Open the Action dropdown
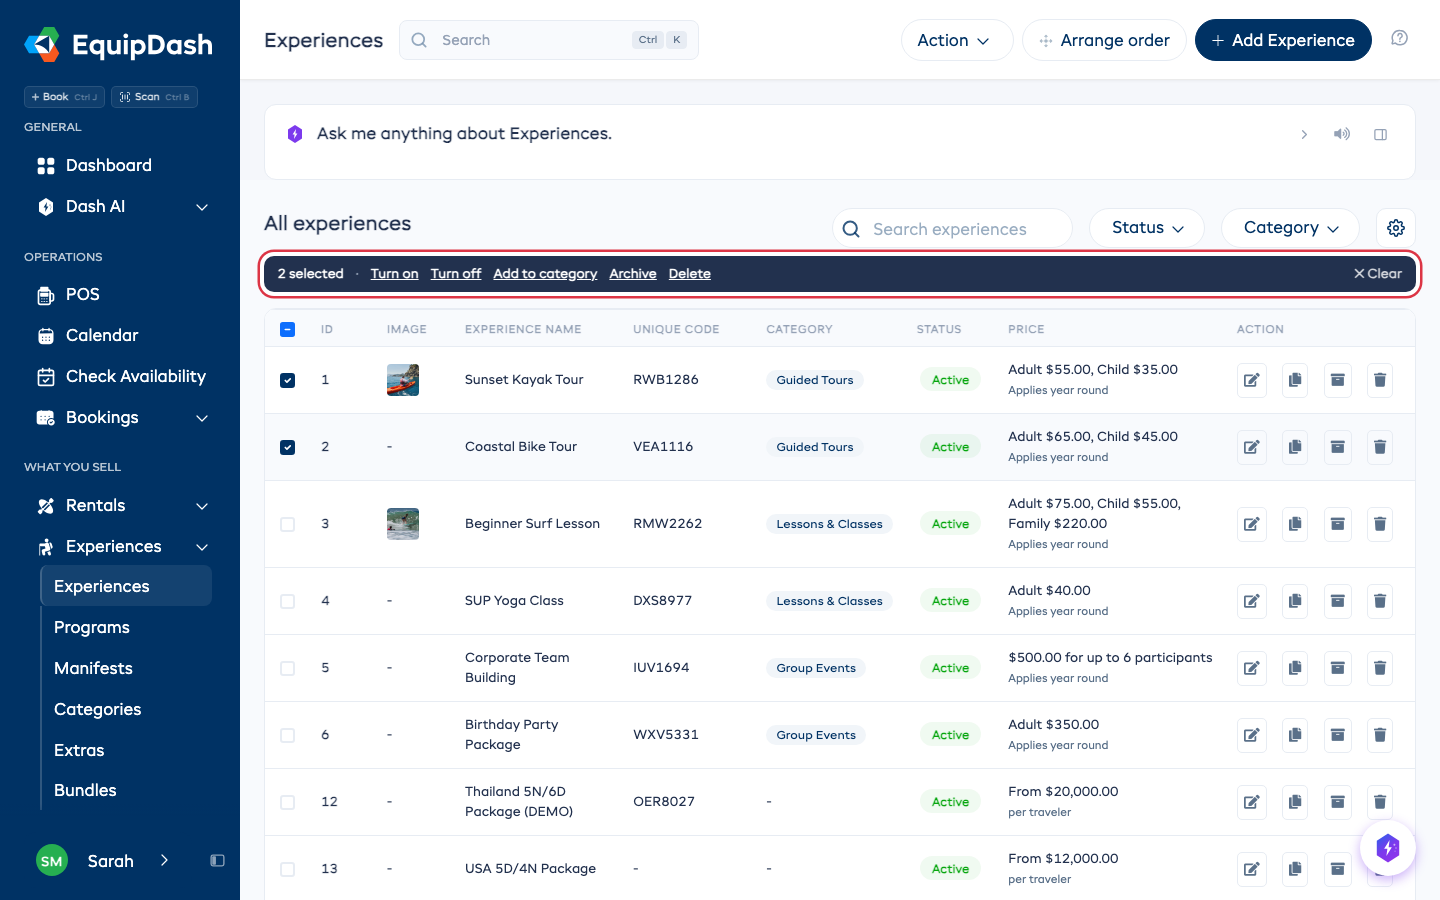This screenshot has width=1440, height=900. click(x=957, y=40)
